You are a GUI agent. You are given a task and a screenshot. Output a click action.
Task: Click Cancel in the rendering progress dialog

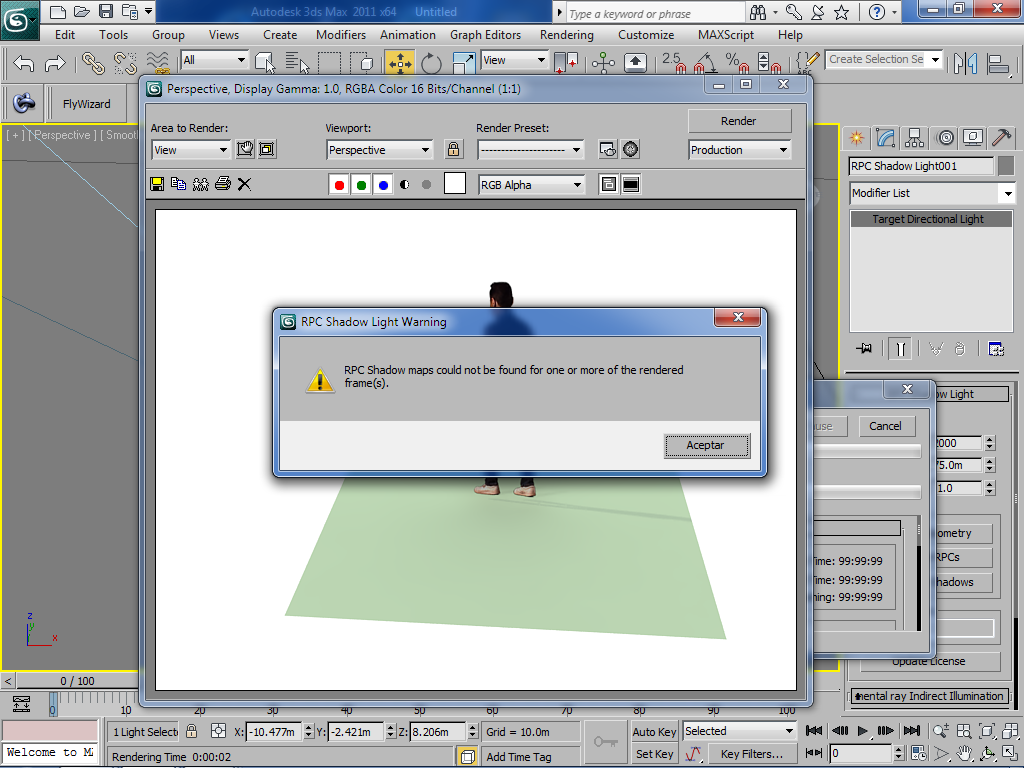886,426
